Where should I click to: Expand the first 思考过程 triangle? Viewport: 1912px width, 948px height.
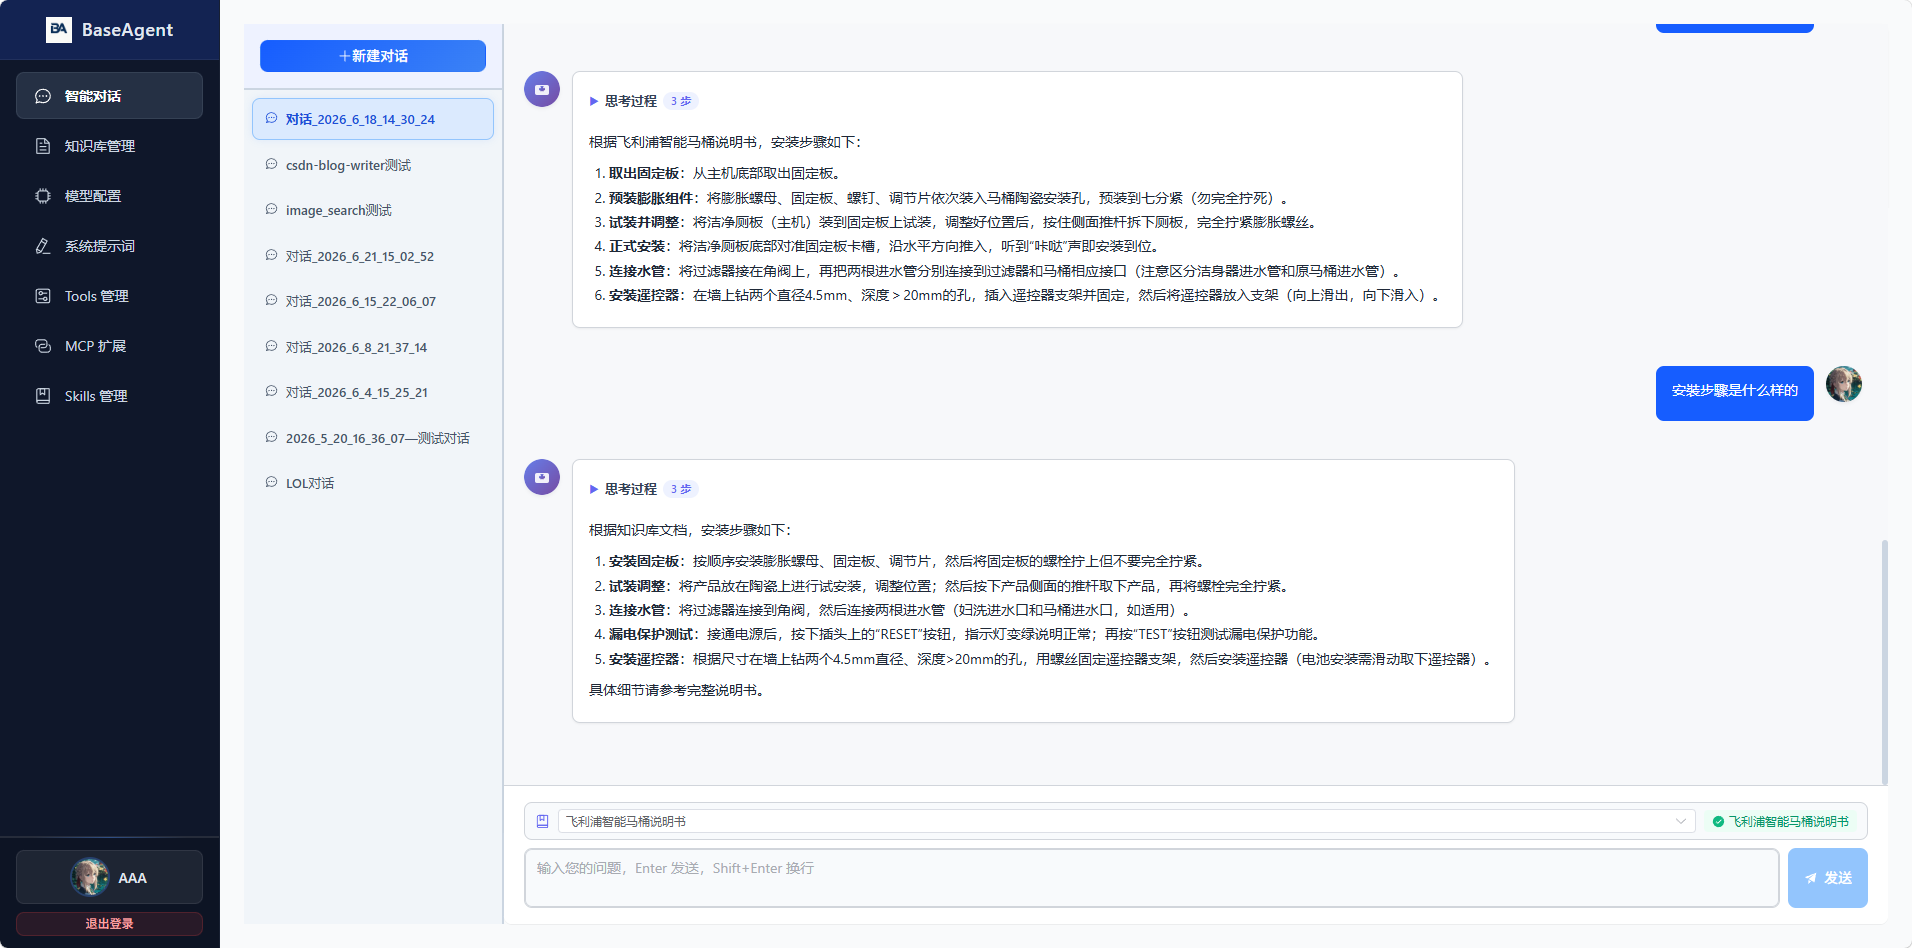coord(594,101)
